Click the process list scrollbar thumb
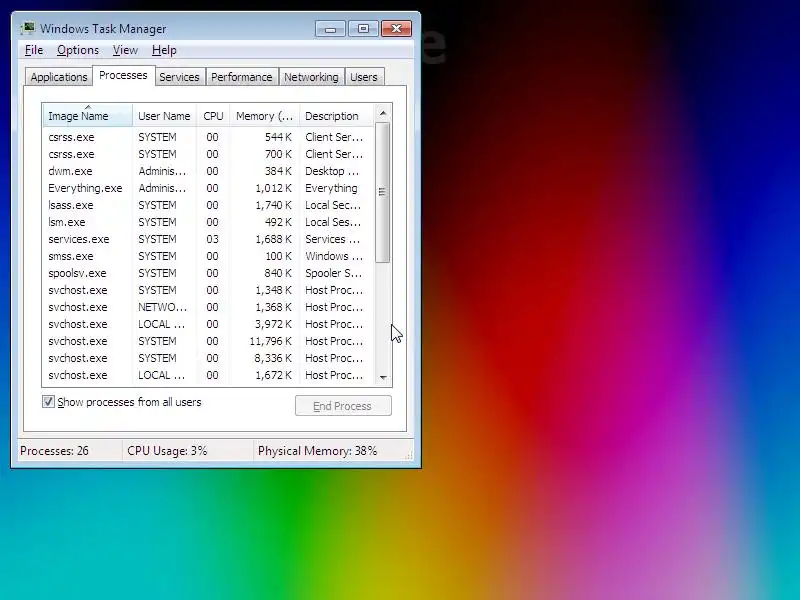800x600 pixels. 382,192
